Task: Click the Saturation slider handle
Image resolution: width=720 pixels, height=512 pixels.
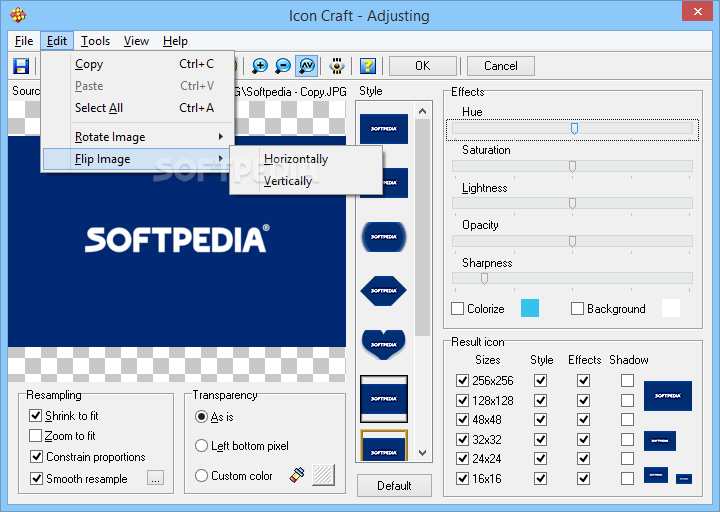Action: click(572, 166)
